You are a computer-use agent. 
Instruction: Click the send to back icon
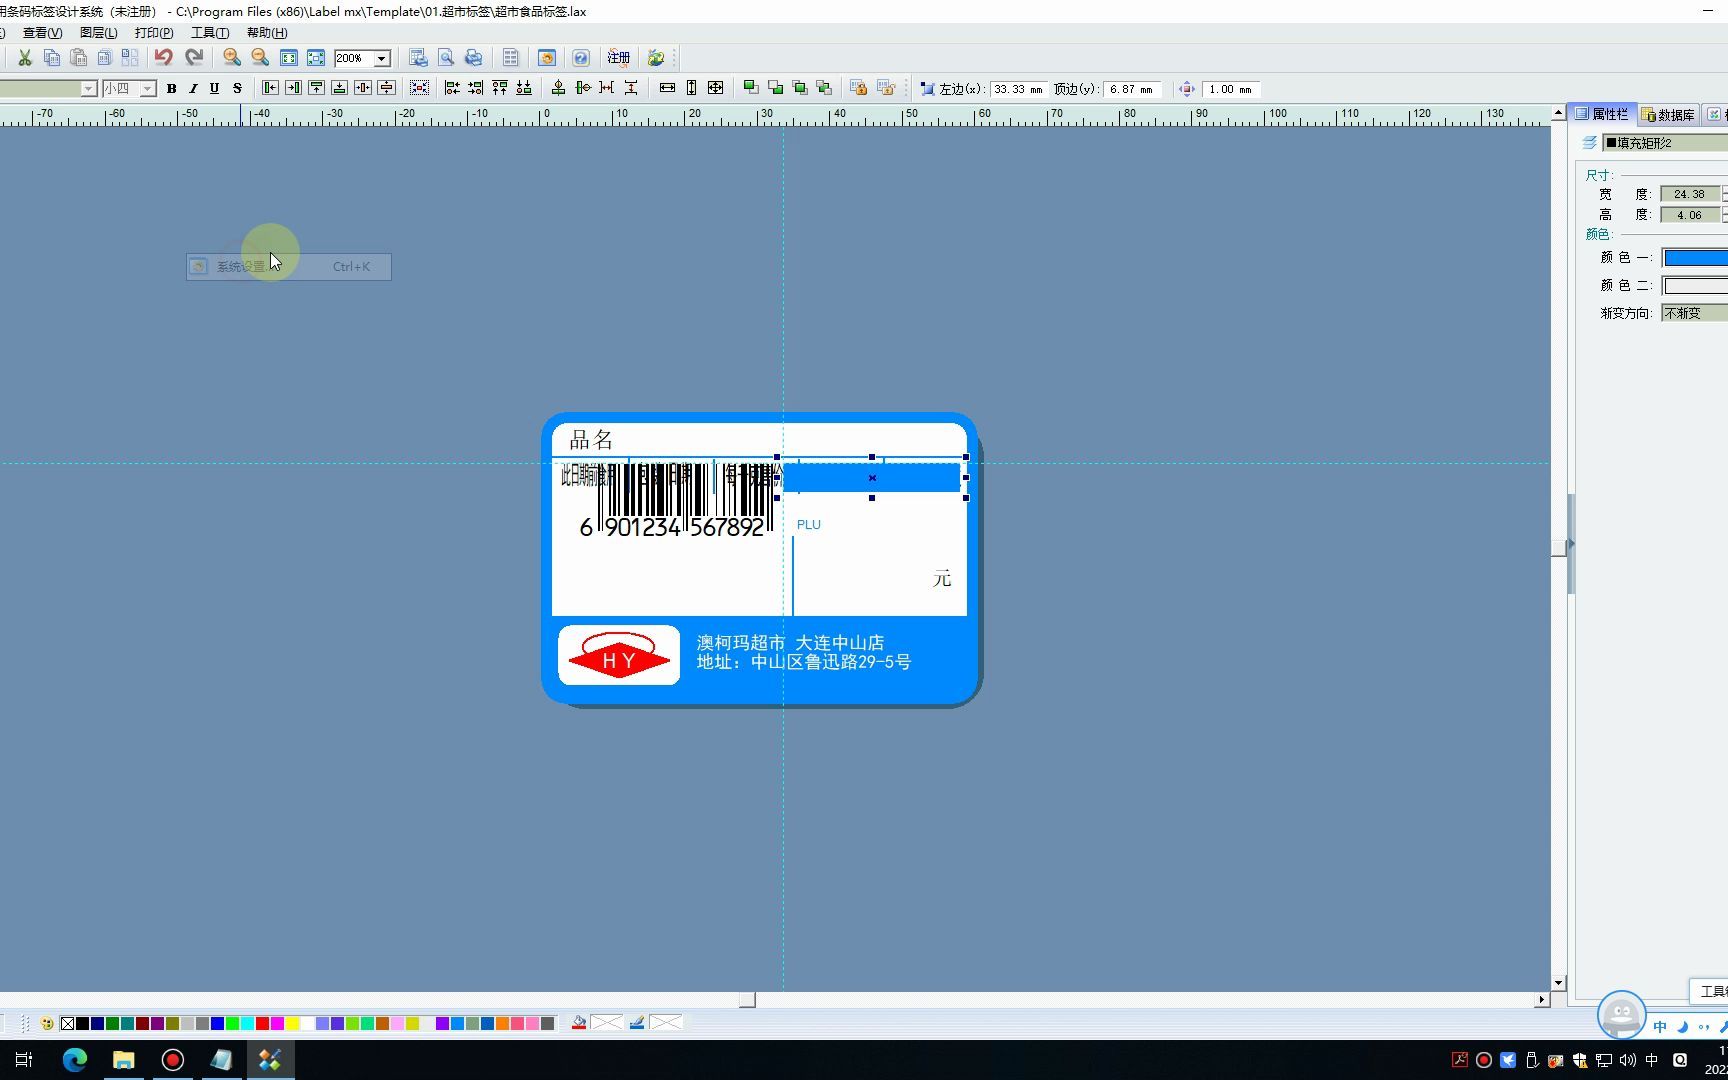(x=775, y=88)
